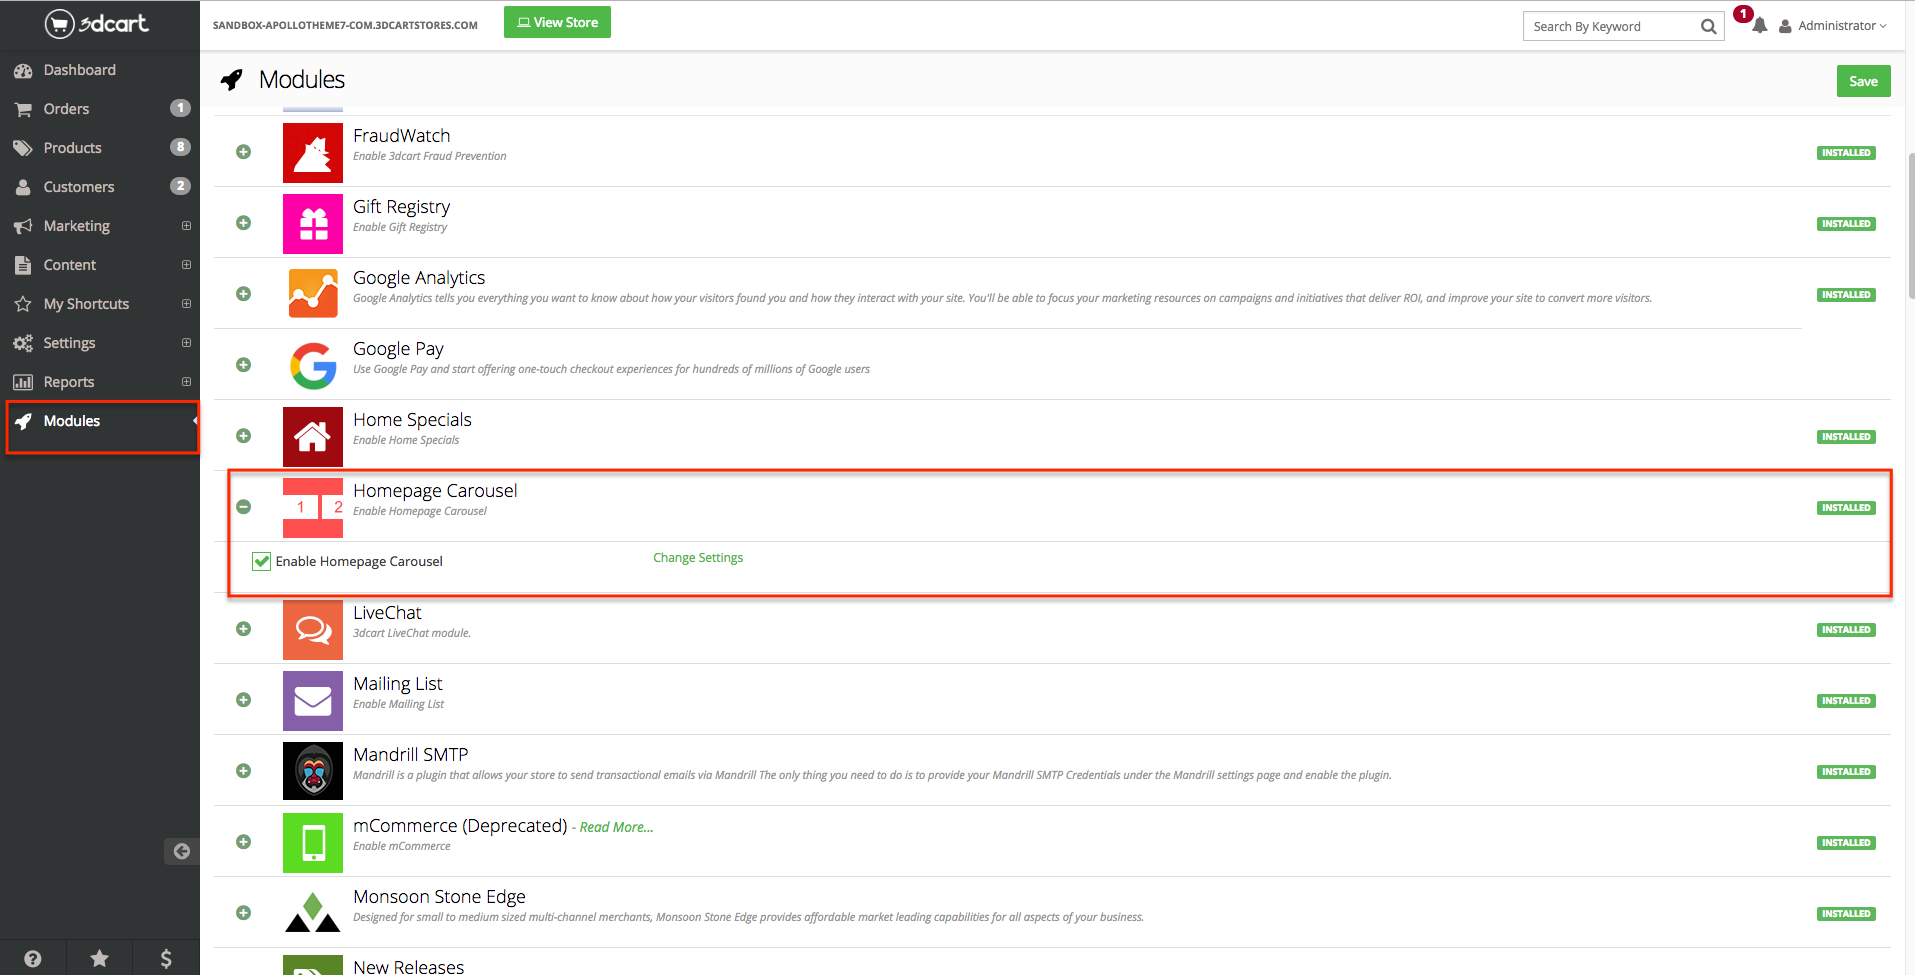This screenshot has height=975, width=1915.
Task: Collapse the Homepage Carousel module row
Action: click(243, 507)
